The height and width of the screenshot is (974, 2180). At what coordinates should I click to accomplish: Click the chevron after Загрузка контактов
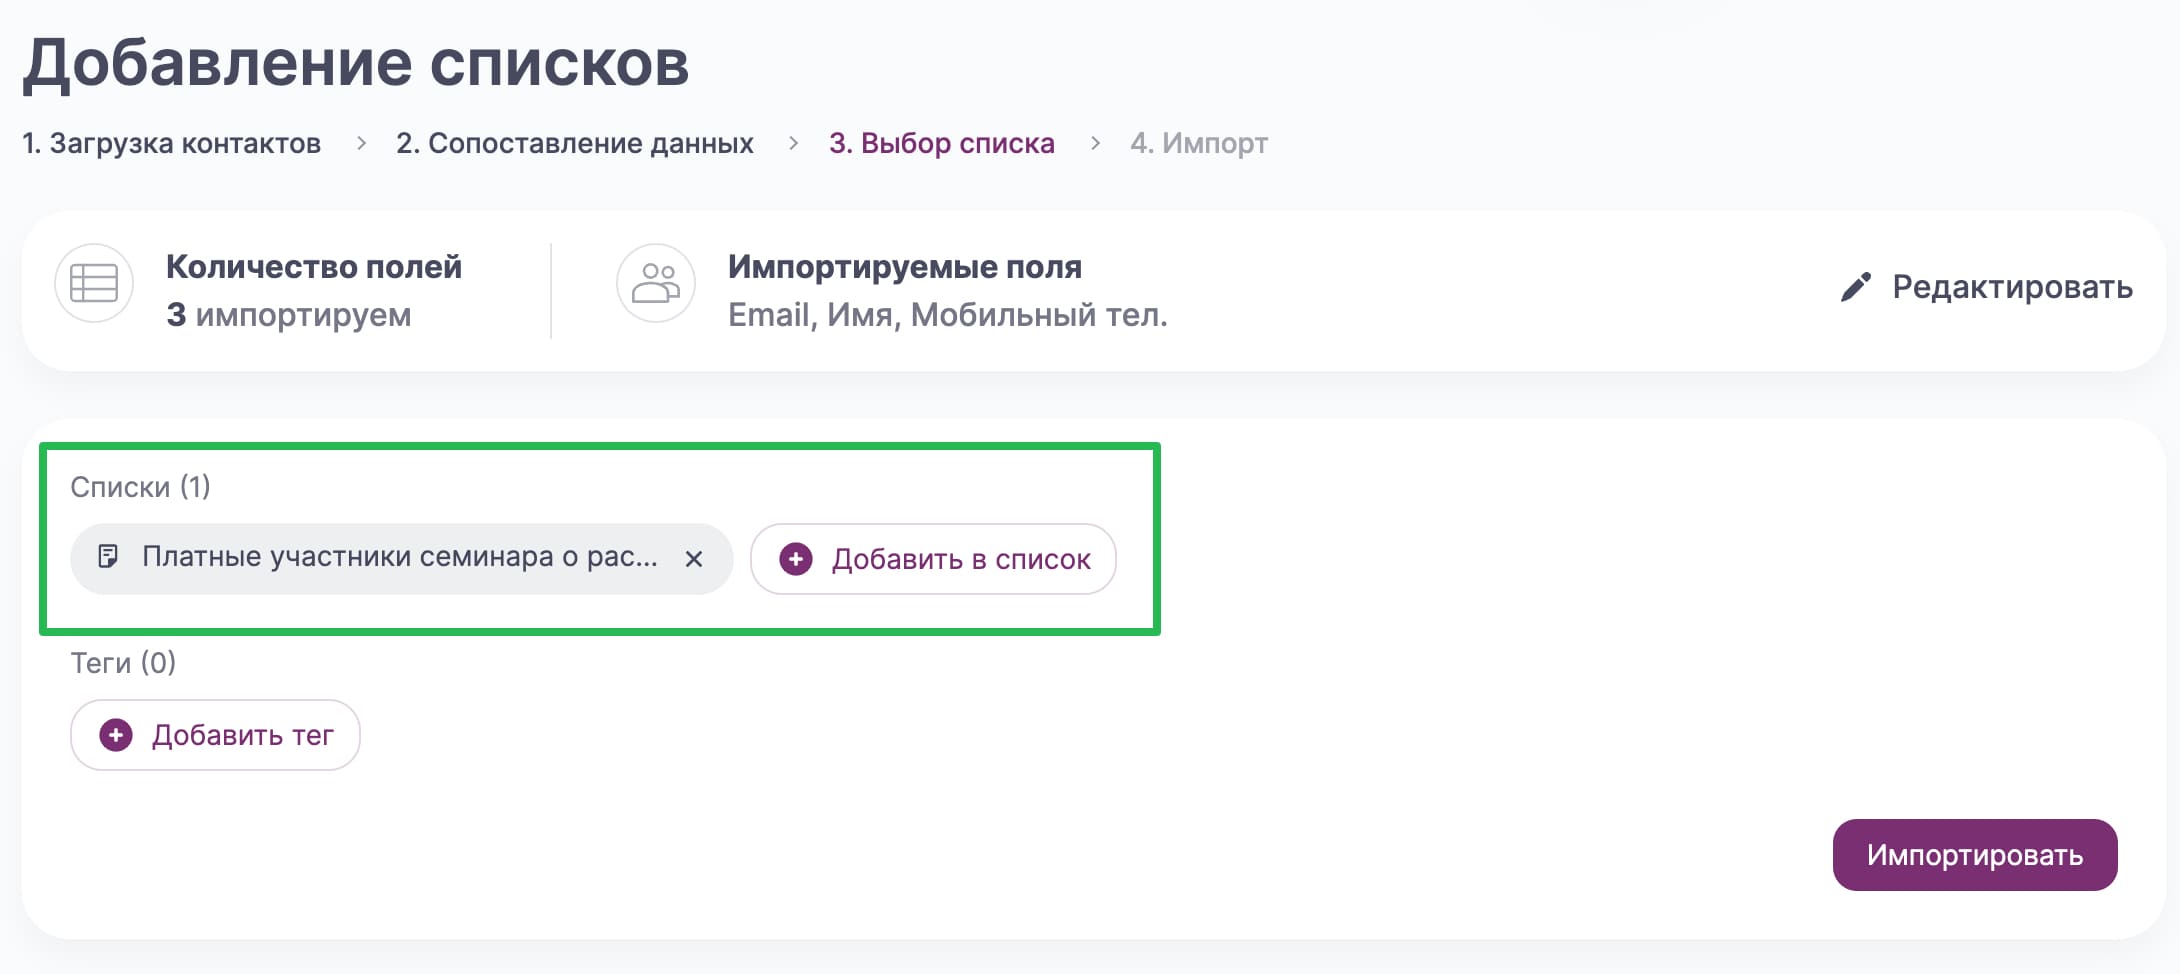pos(361,144)
